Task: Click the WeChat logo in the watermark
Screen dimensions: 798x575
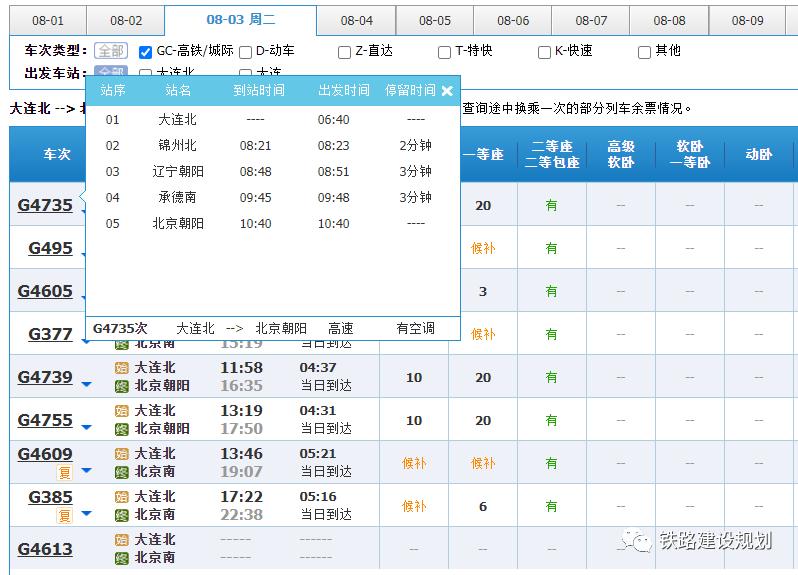Action: (635, 540)
